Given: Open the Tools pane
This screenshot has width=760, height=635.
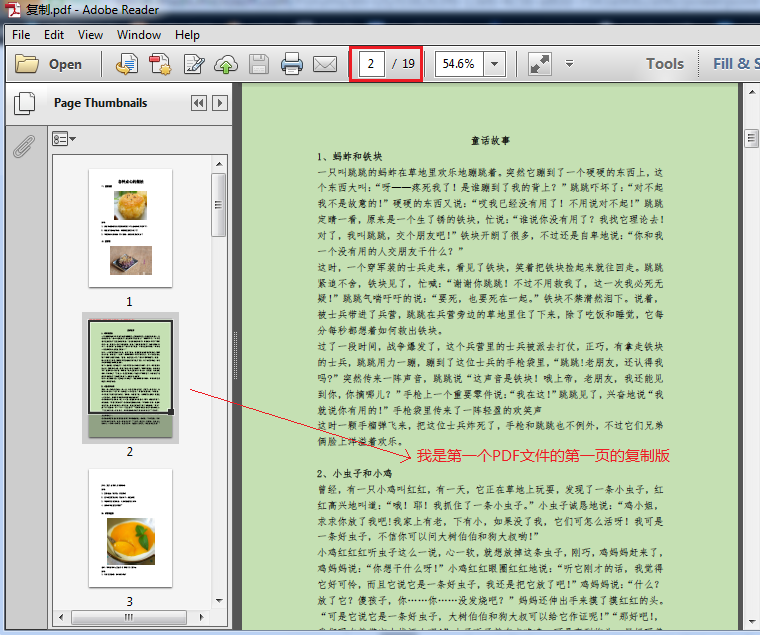Looking at the screenshot, I should coord(665,64).
